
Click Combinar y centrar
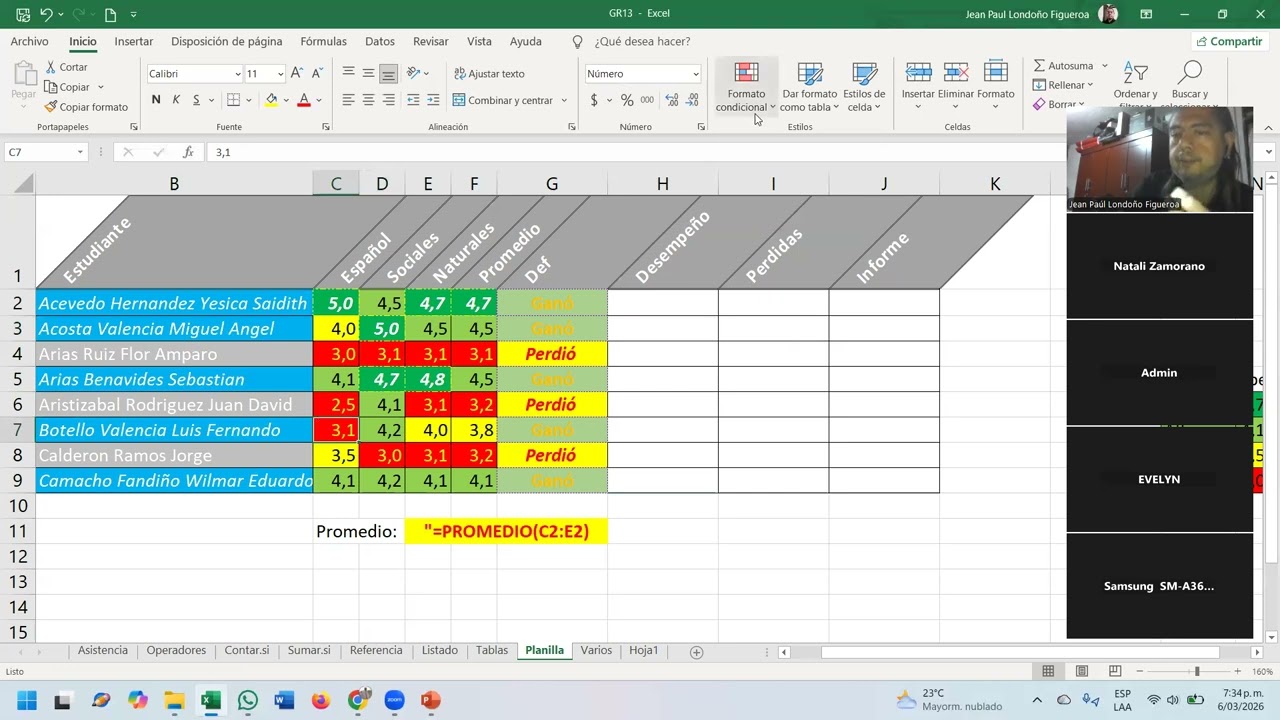click(503, 100)
